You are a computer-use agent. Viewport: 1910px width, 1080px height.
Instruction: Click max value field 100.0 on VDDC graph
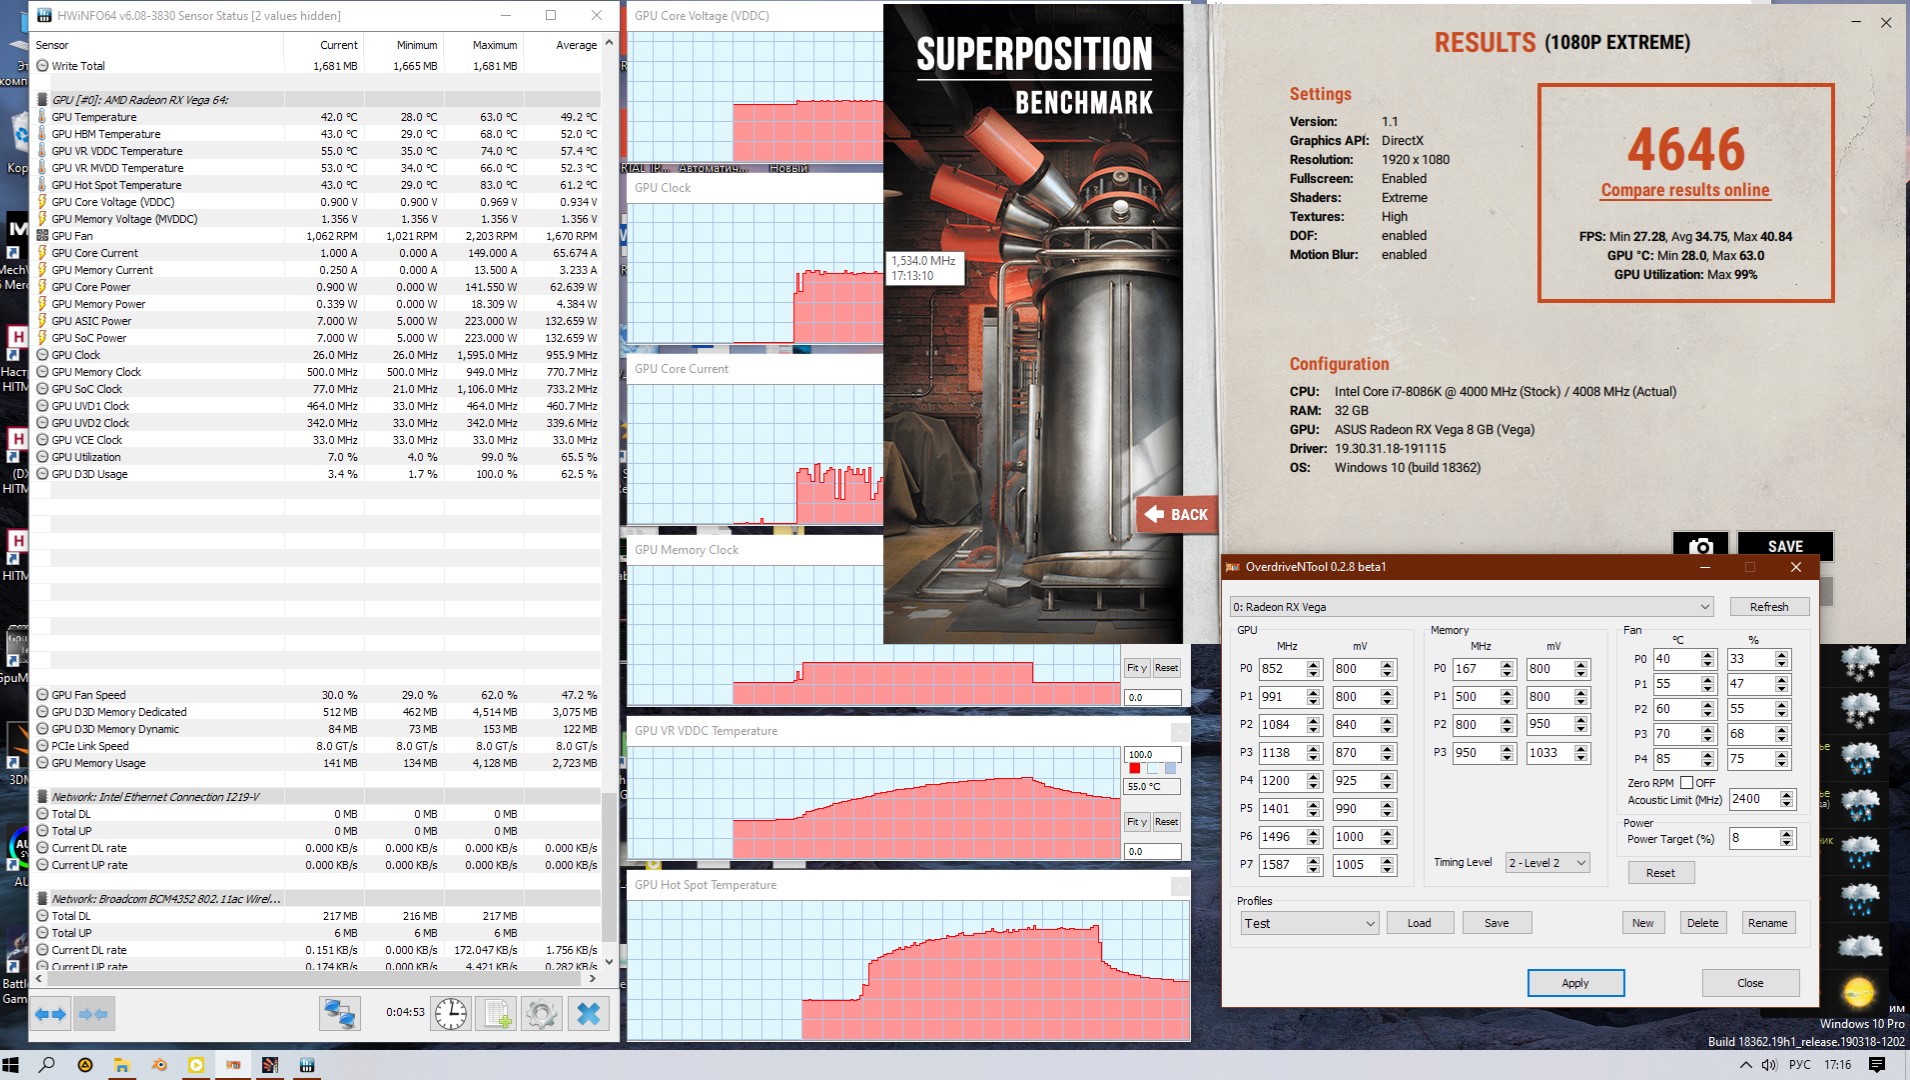point(1152,754)
